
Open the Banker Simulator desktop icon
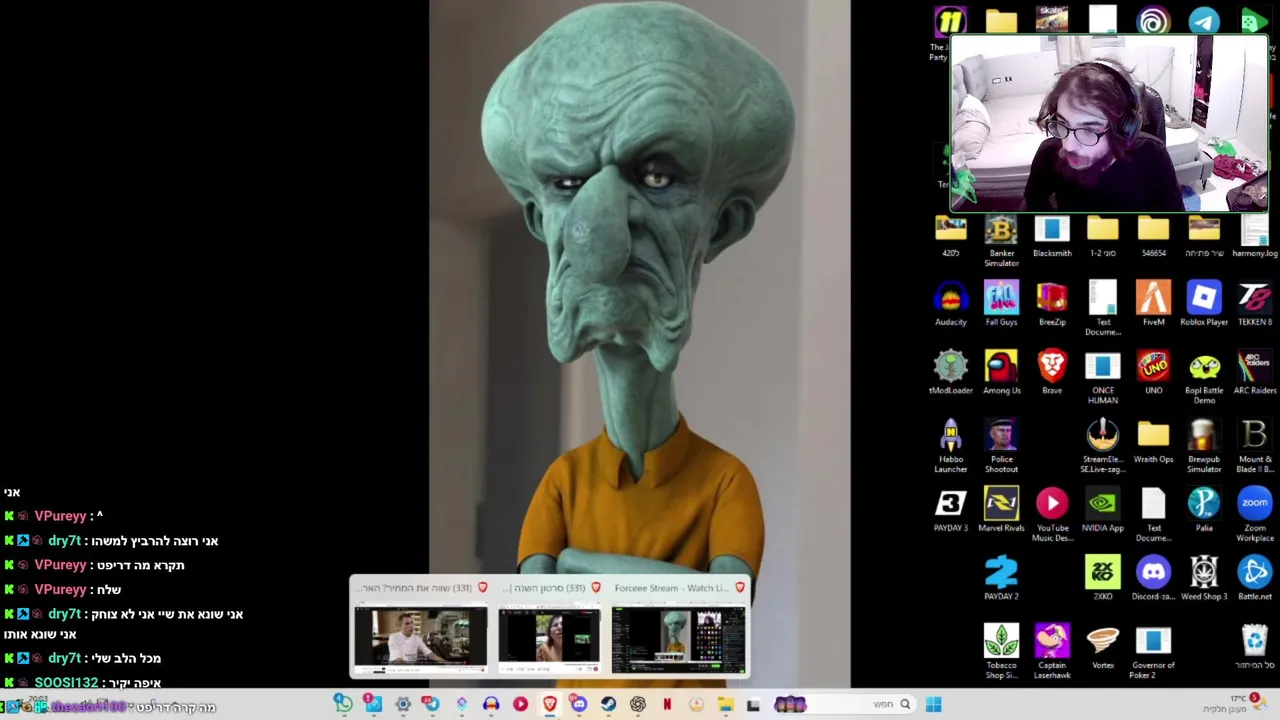[x=1001, y=241]
